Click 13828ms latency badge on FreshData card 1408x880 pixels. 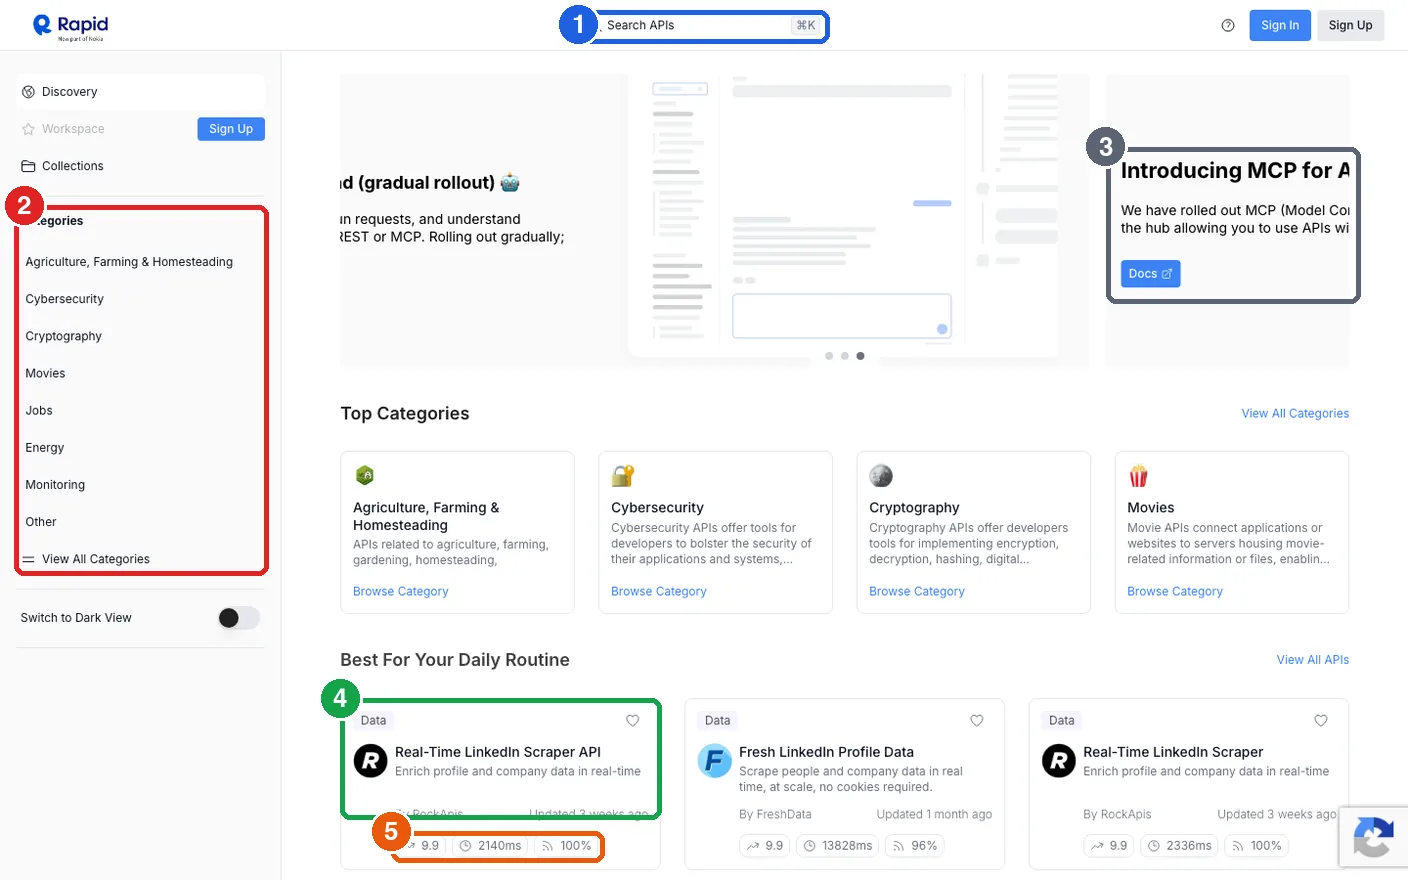pos(838,846)
